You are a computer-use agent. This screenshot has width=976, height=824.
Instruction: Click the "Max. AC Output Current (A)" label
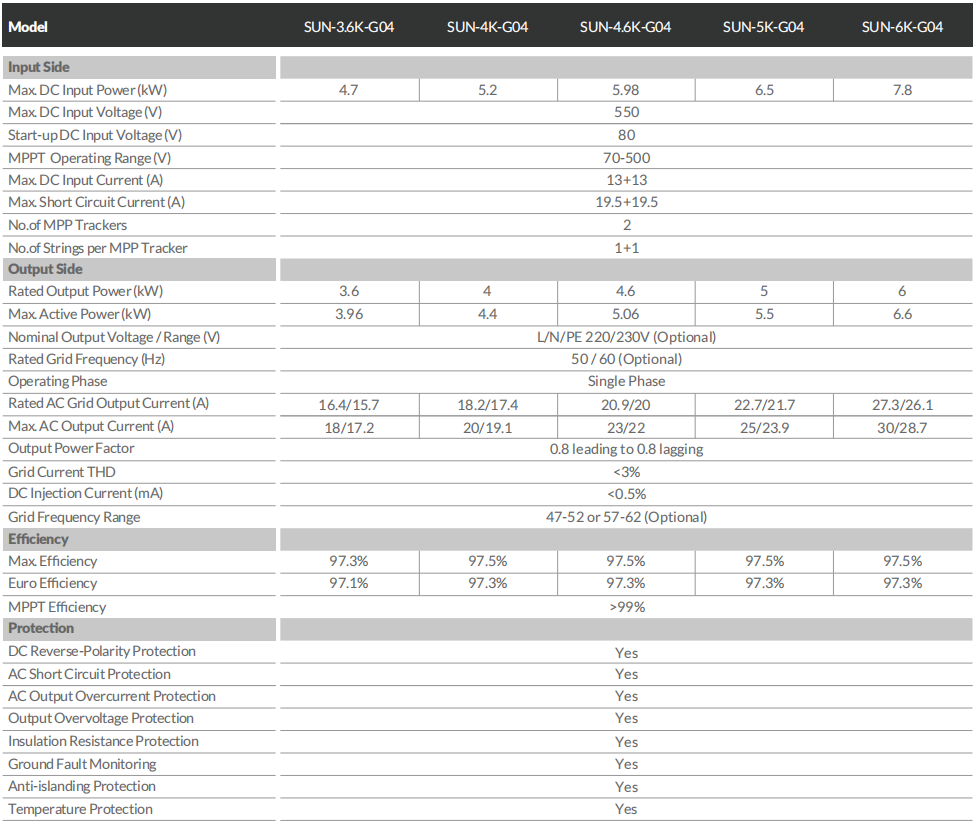(91, 426)
